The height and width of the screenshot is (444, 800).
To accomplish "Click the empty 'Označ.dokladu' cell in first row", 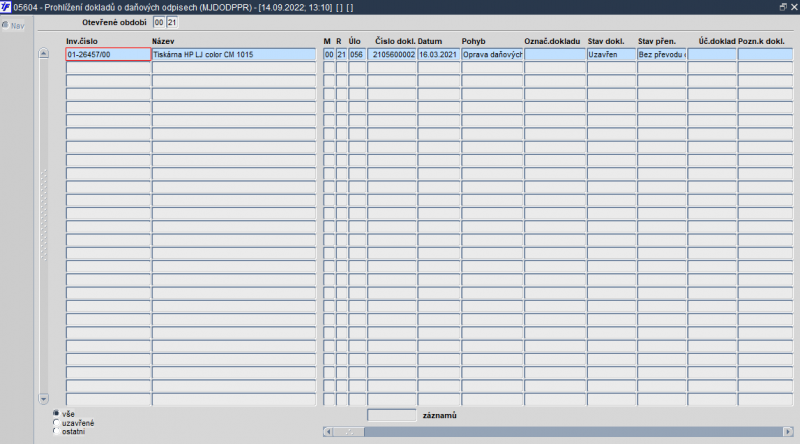I will pos(555,54).
